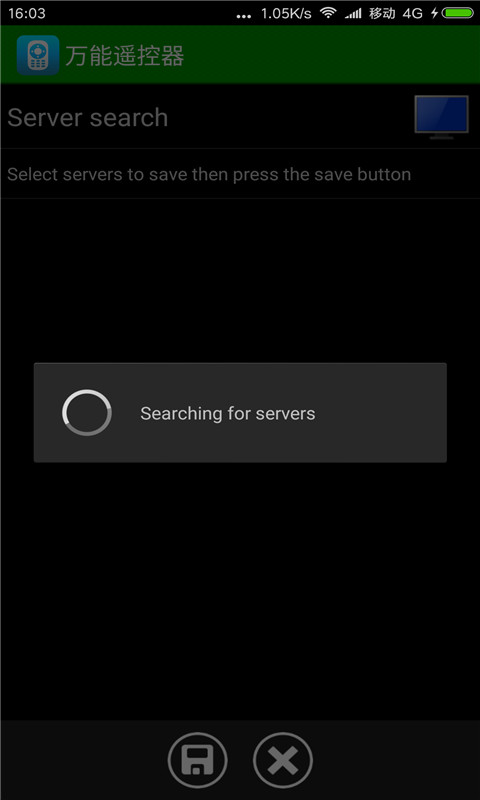Tap the Wi-Fi status icon

(x=328, y=13)
